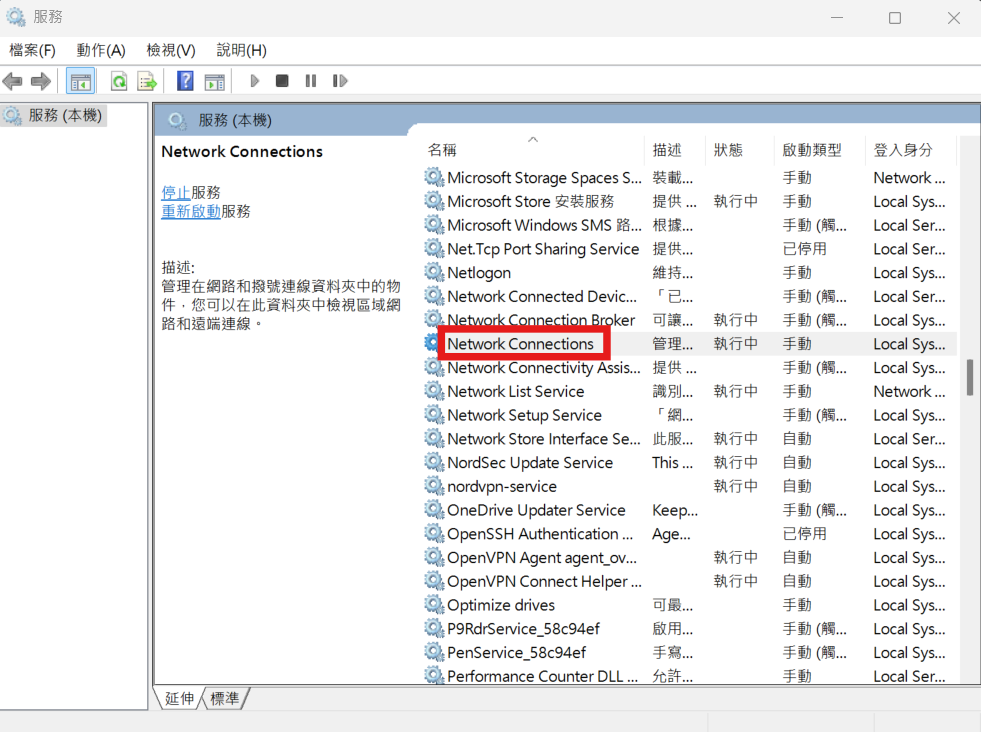
Task: Switch to the 標準 tab
Action: (225, 699)
